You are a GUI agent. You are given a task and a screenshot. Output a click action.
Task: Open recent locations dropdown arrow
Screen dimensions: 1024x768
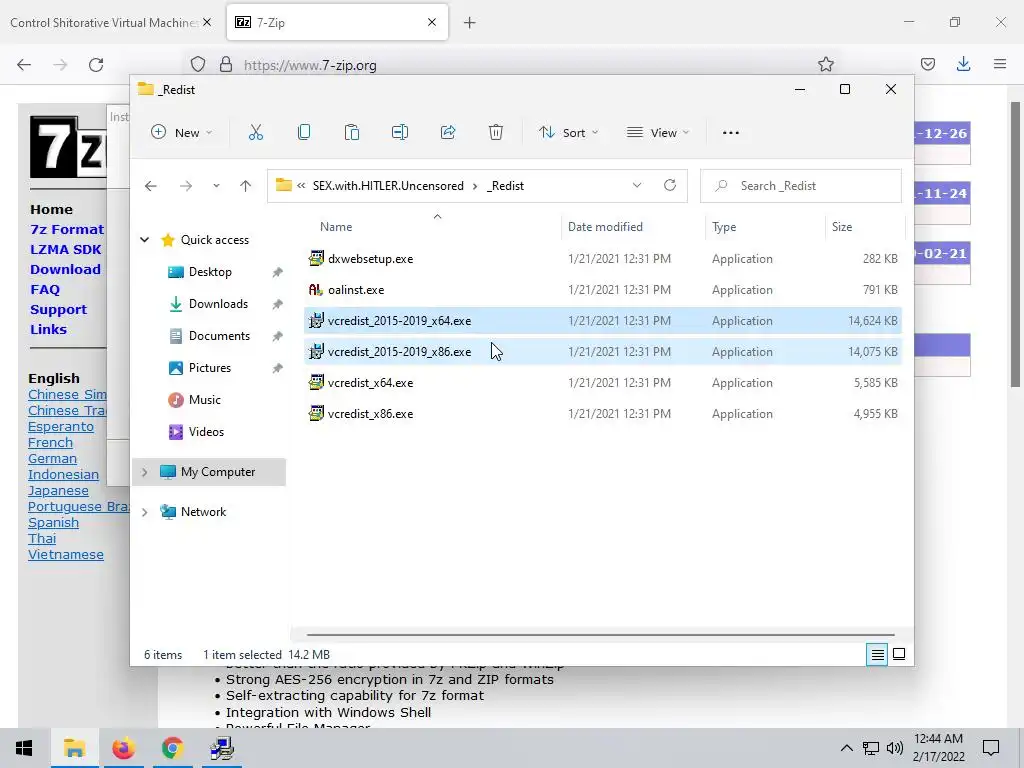(x=216, y=186)
